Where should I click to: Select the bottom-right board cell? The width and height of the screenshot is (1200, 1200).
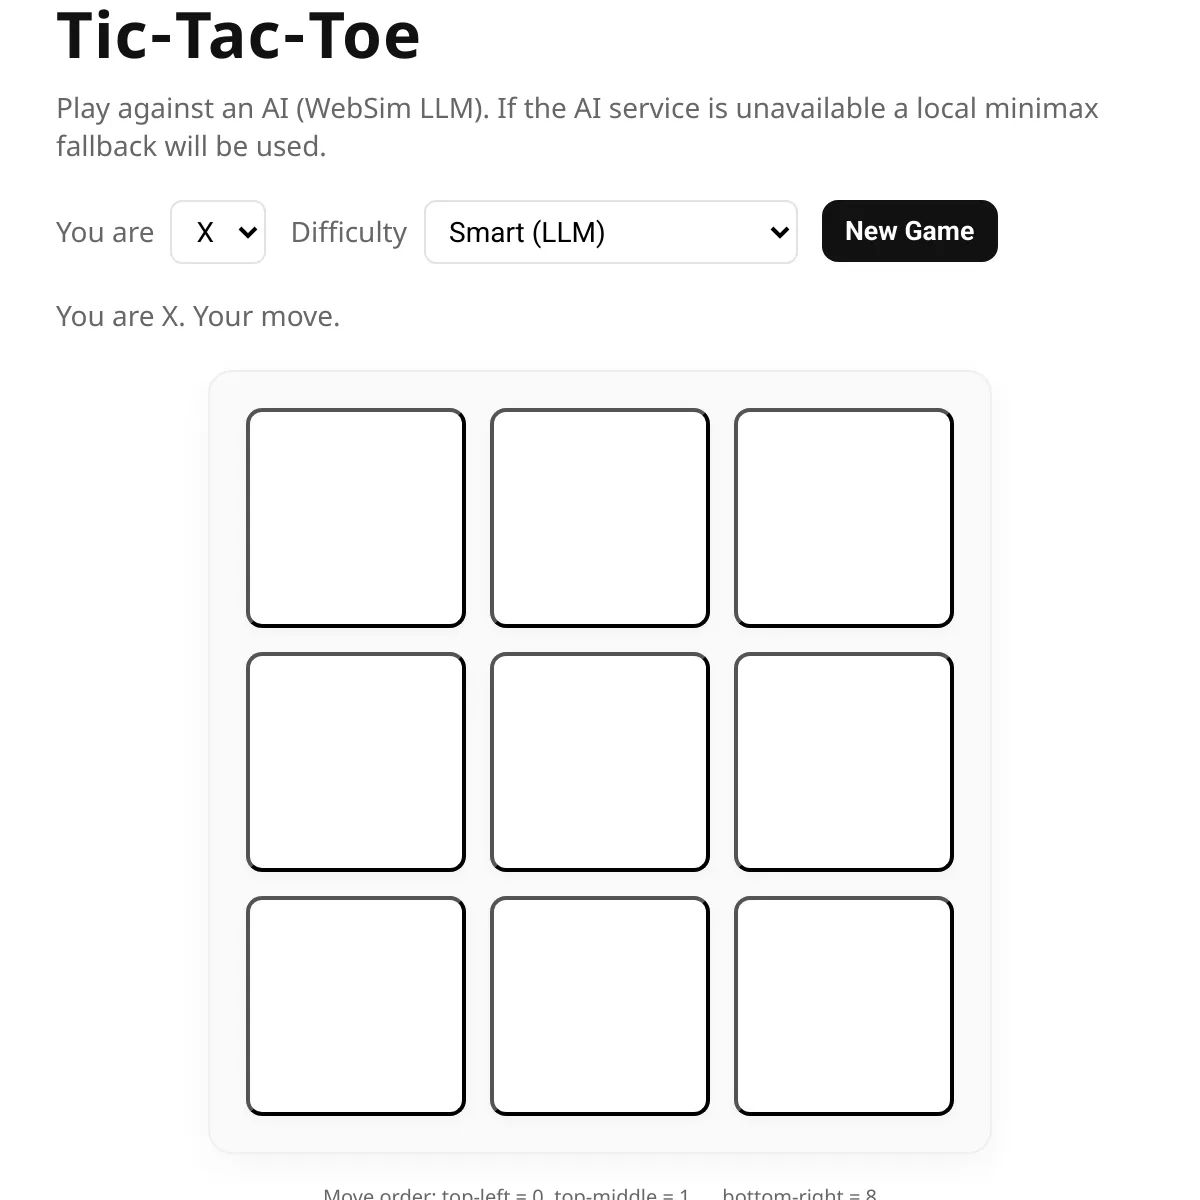(844, 1006)
